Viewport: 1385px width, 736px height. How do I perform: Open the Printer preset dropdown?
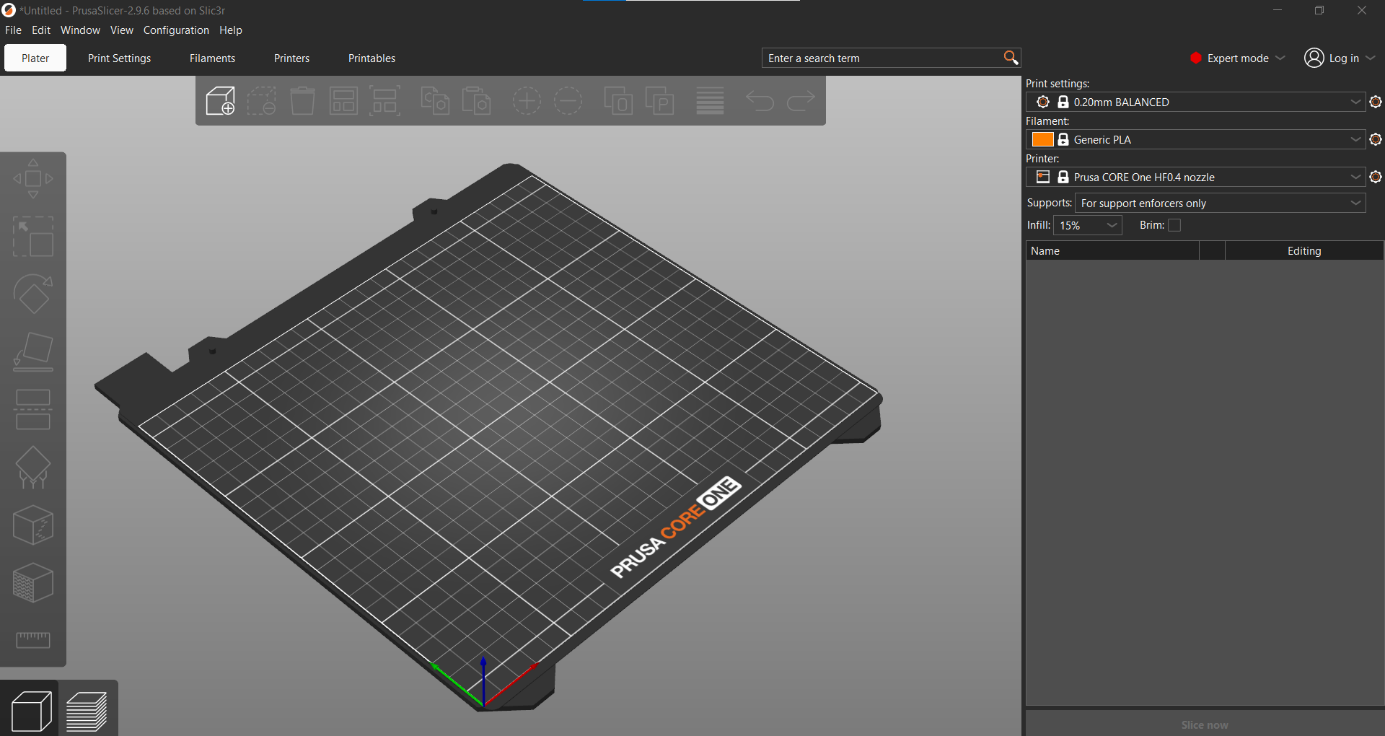coord(1196,177)
